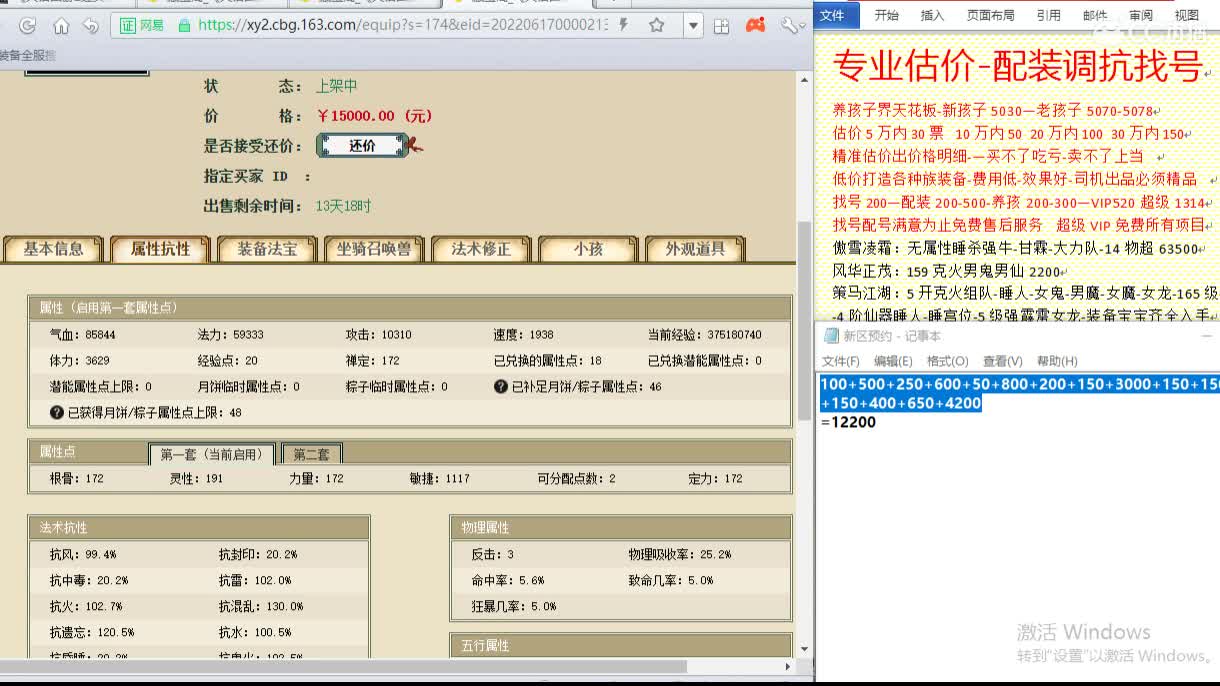
Task: Click the 网易 certificate badge in the address bar
Action: [143, 26]
